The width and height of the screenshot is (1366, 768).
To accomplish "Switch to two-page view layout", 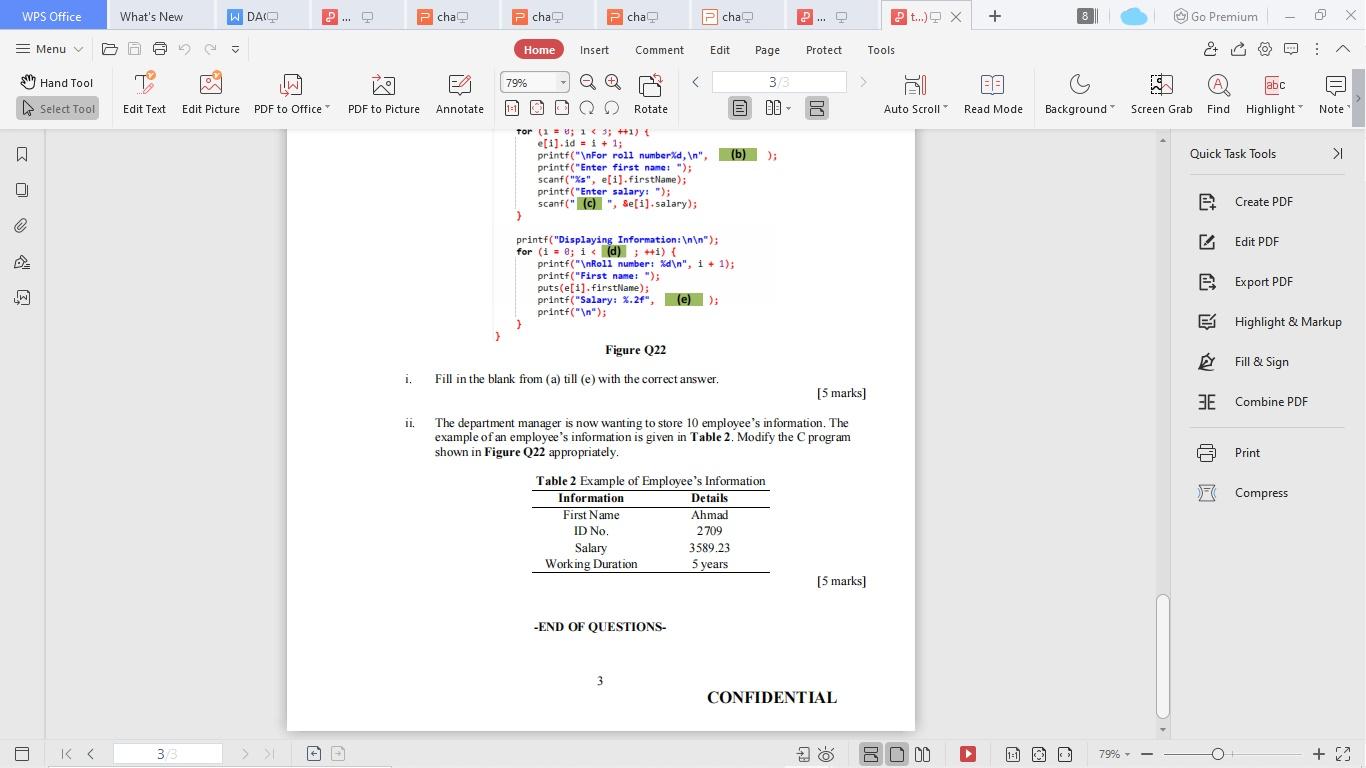I will pyautogui.click(x=771, y=108).
